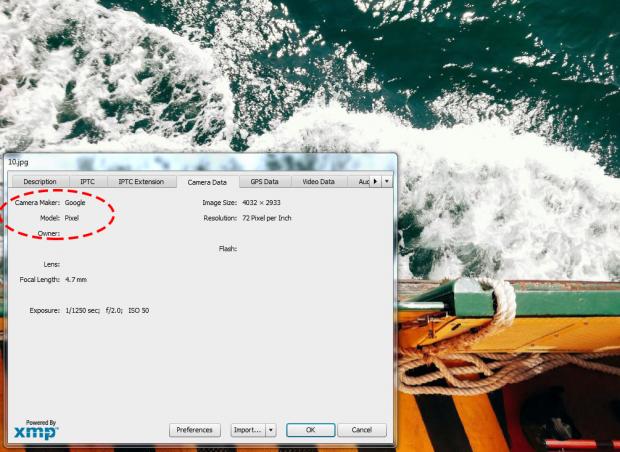
Task: Click the Model value Pixel
Action: [72, 217]
